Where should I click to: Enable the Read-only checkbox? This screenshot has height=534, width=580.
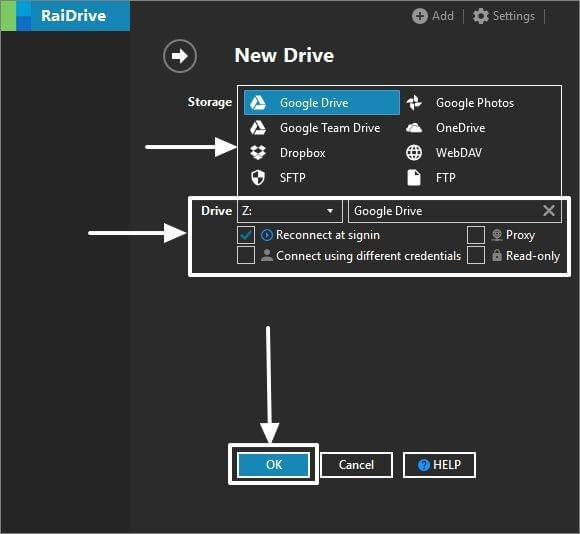coord(476,255)
